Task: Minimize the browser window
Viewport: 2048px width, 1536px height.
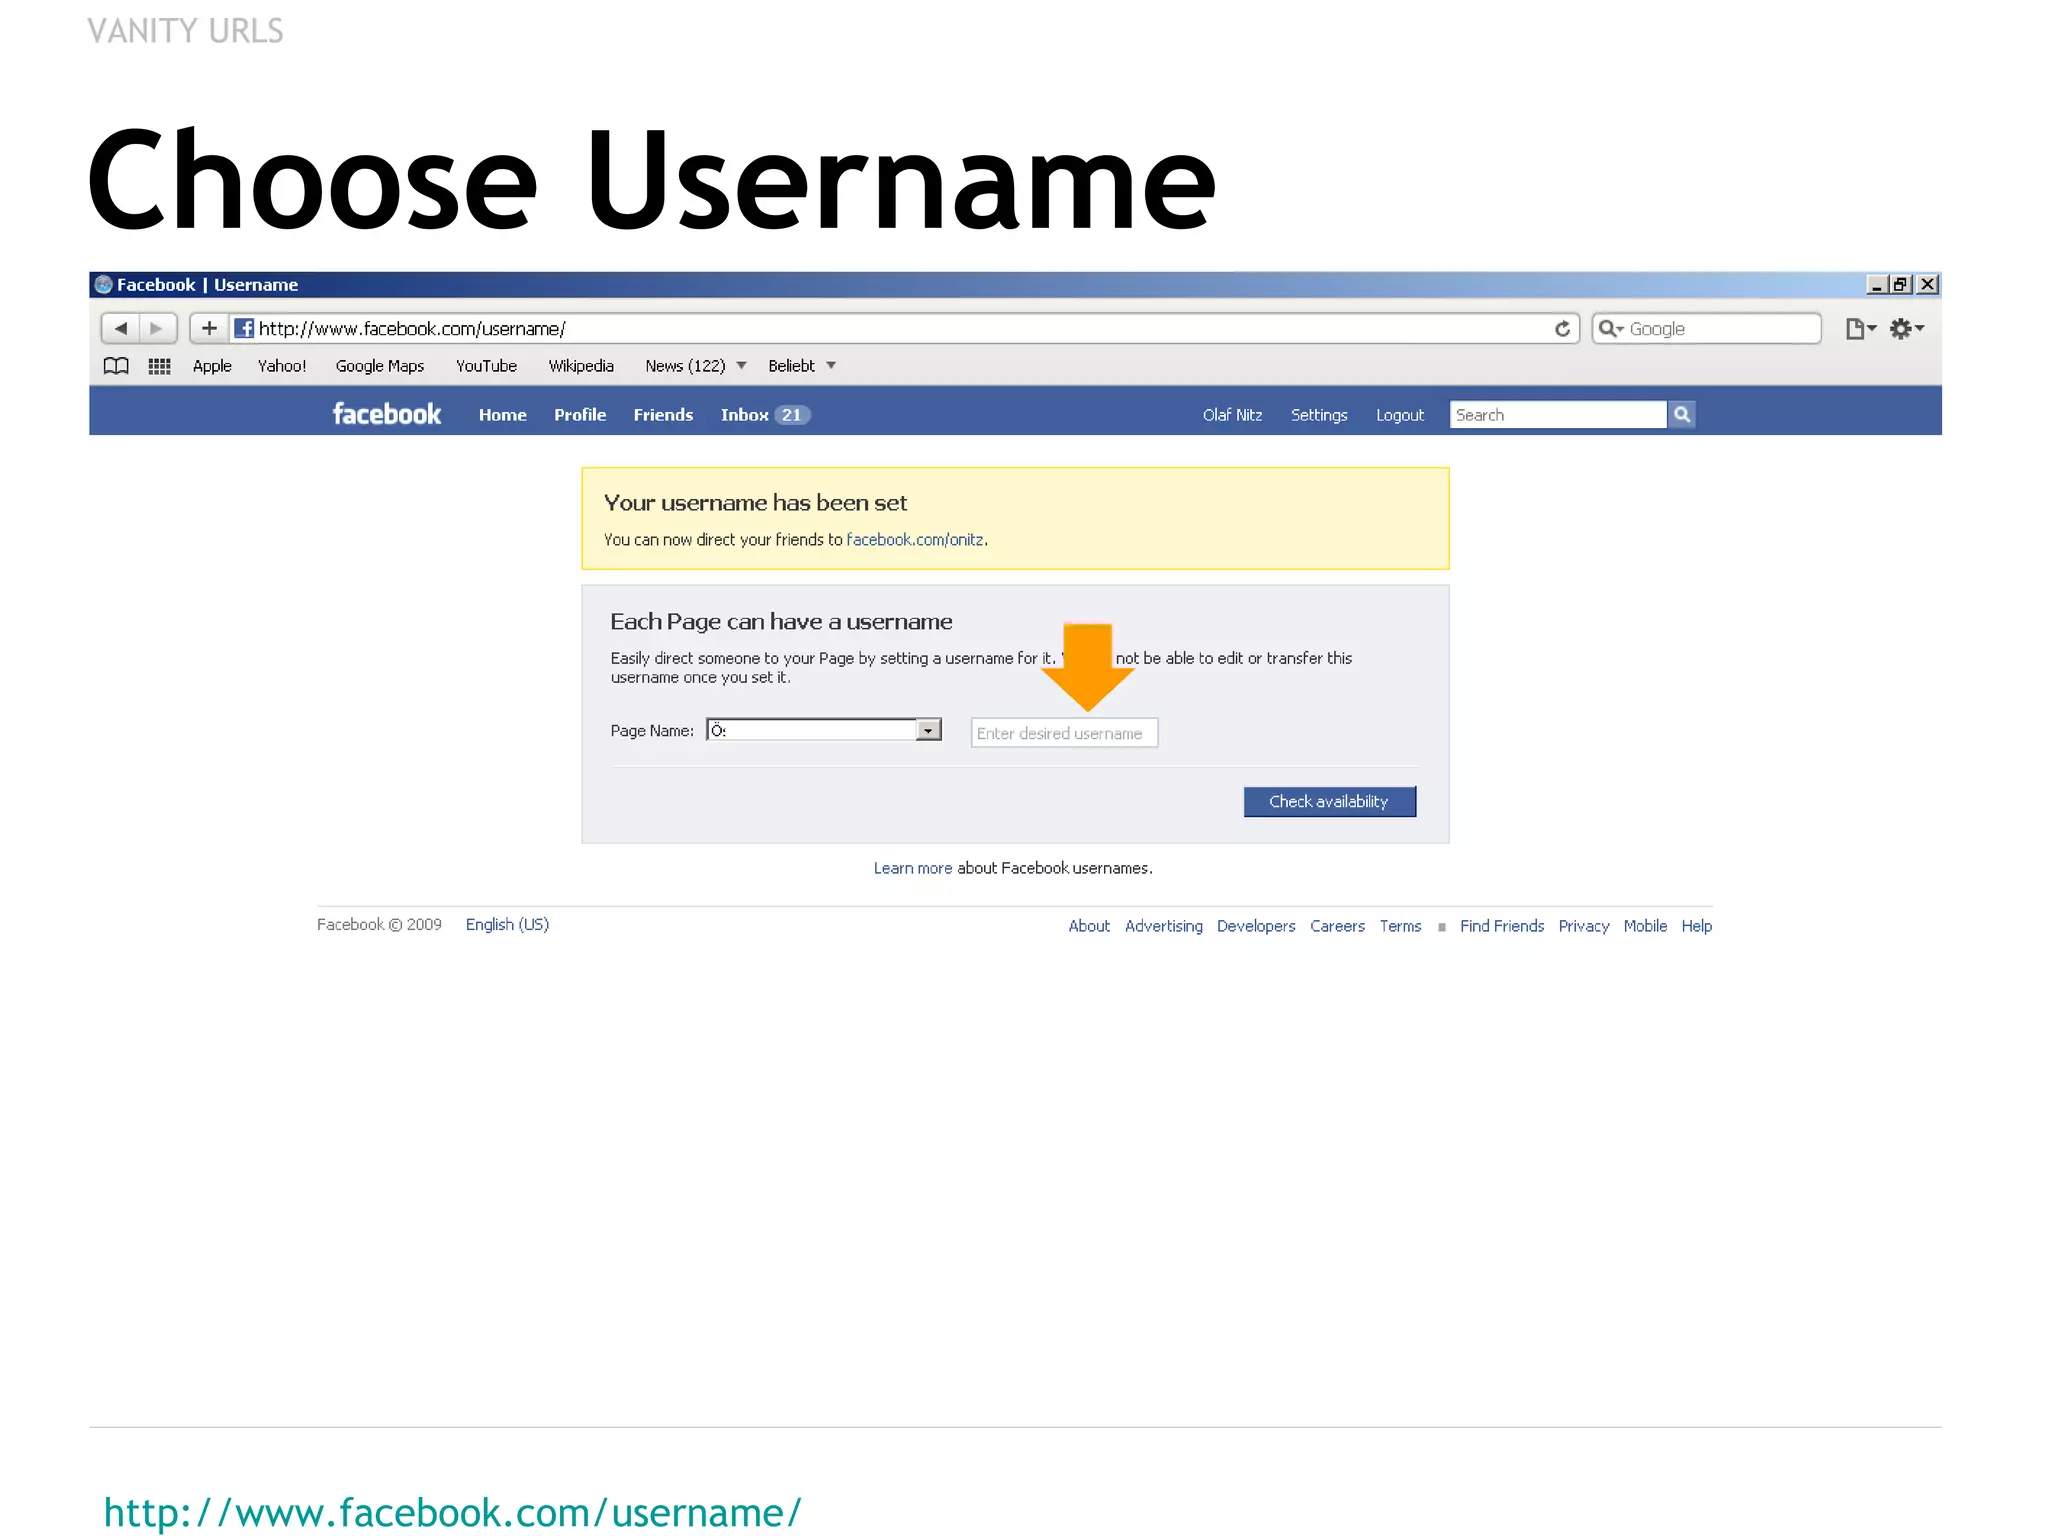Action: pyautogui.click(x=1877, y=285)
